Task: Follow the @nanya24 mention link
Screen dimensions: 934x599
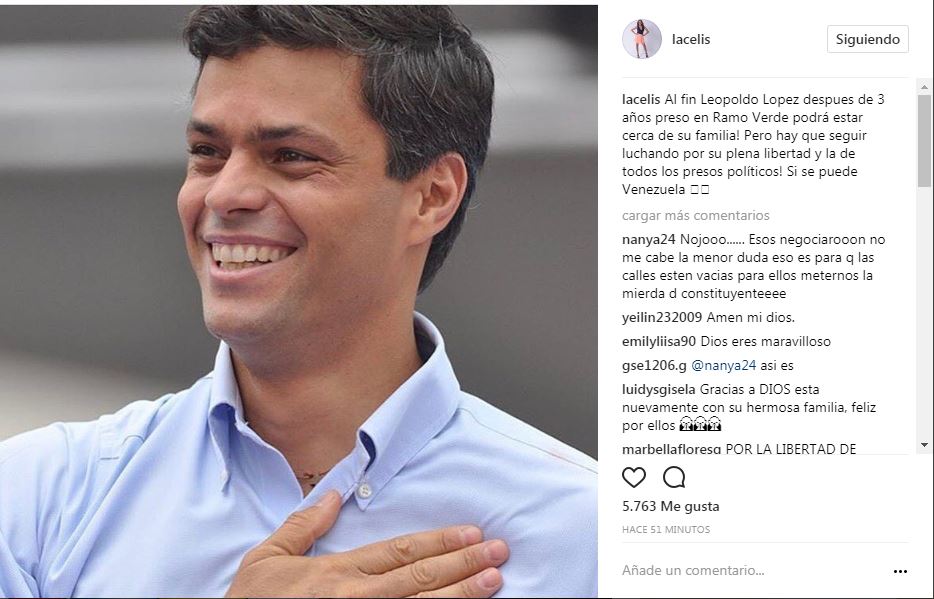Action: point(723,366)
